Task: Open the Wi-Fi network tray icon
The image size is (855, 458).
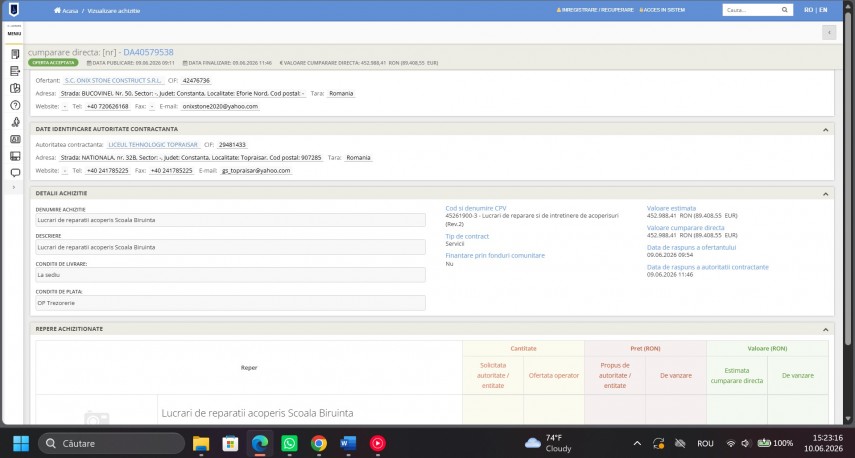Action: [731, 443]
